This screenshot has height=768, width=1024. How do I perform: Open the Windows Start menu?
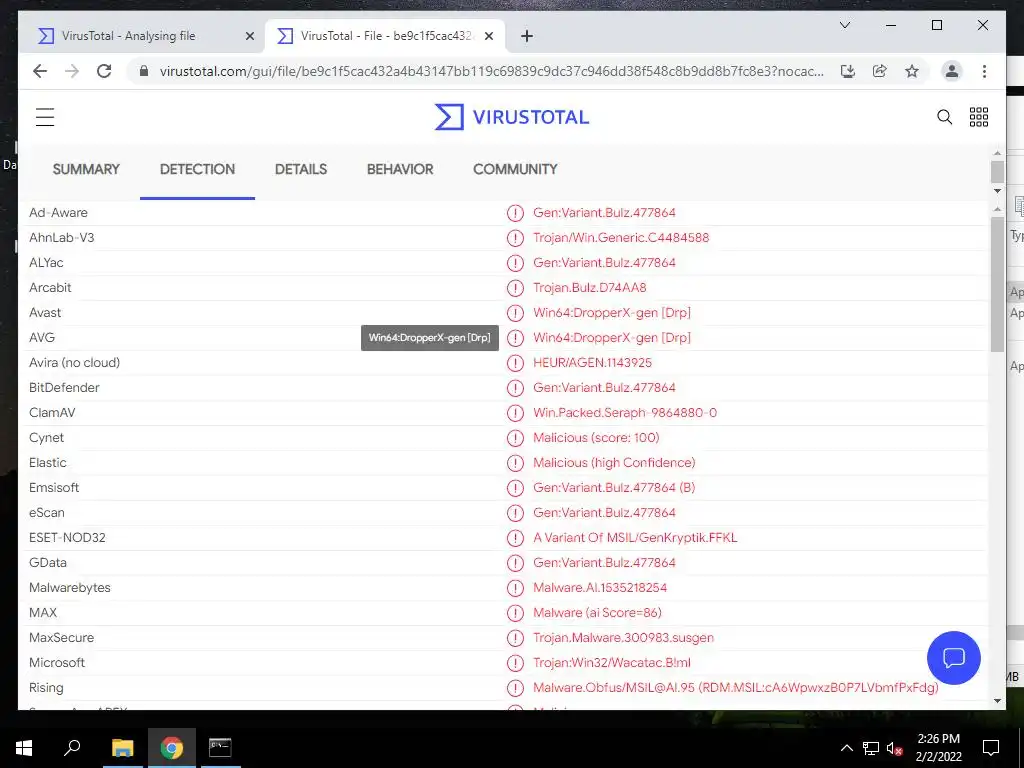click(24, 748)
